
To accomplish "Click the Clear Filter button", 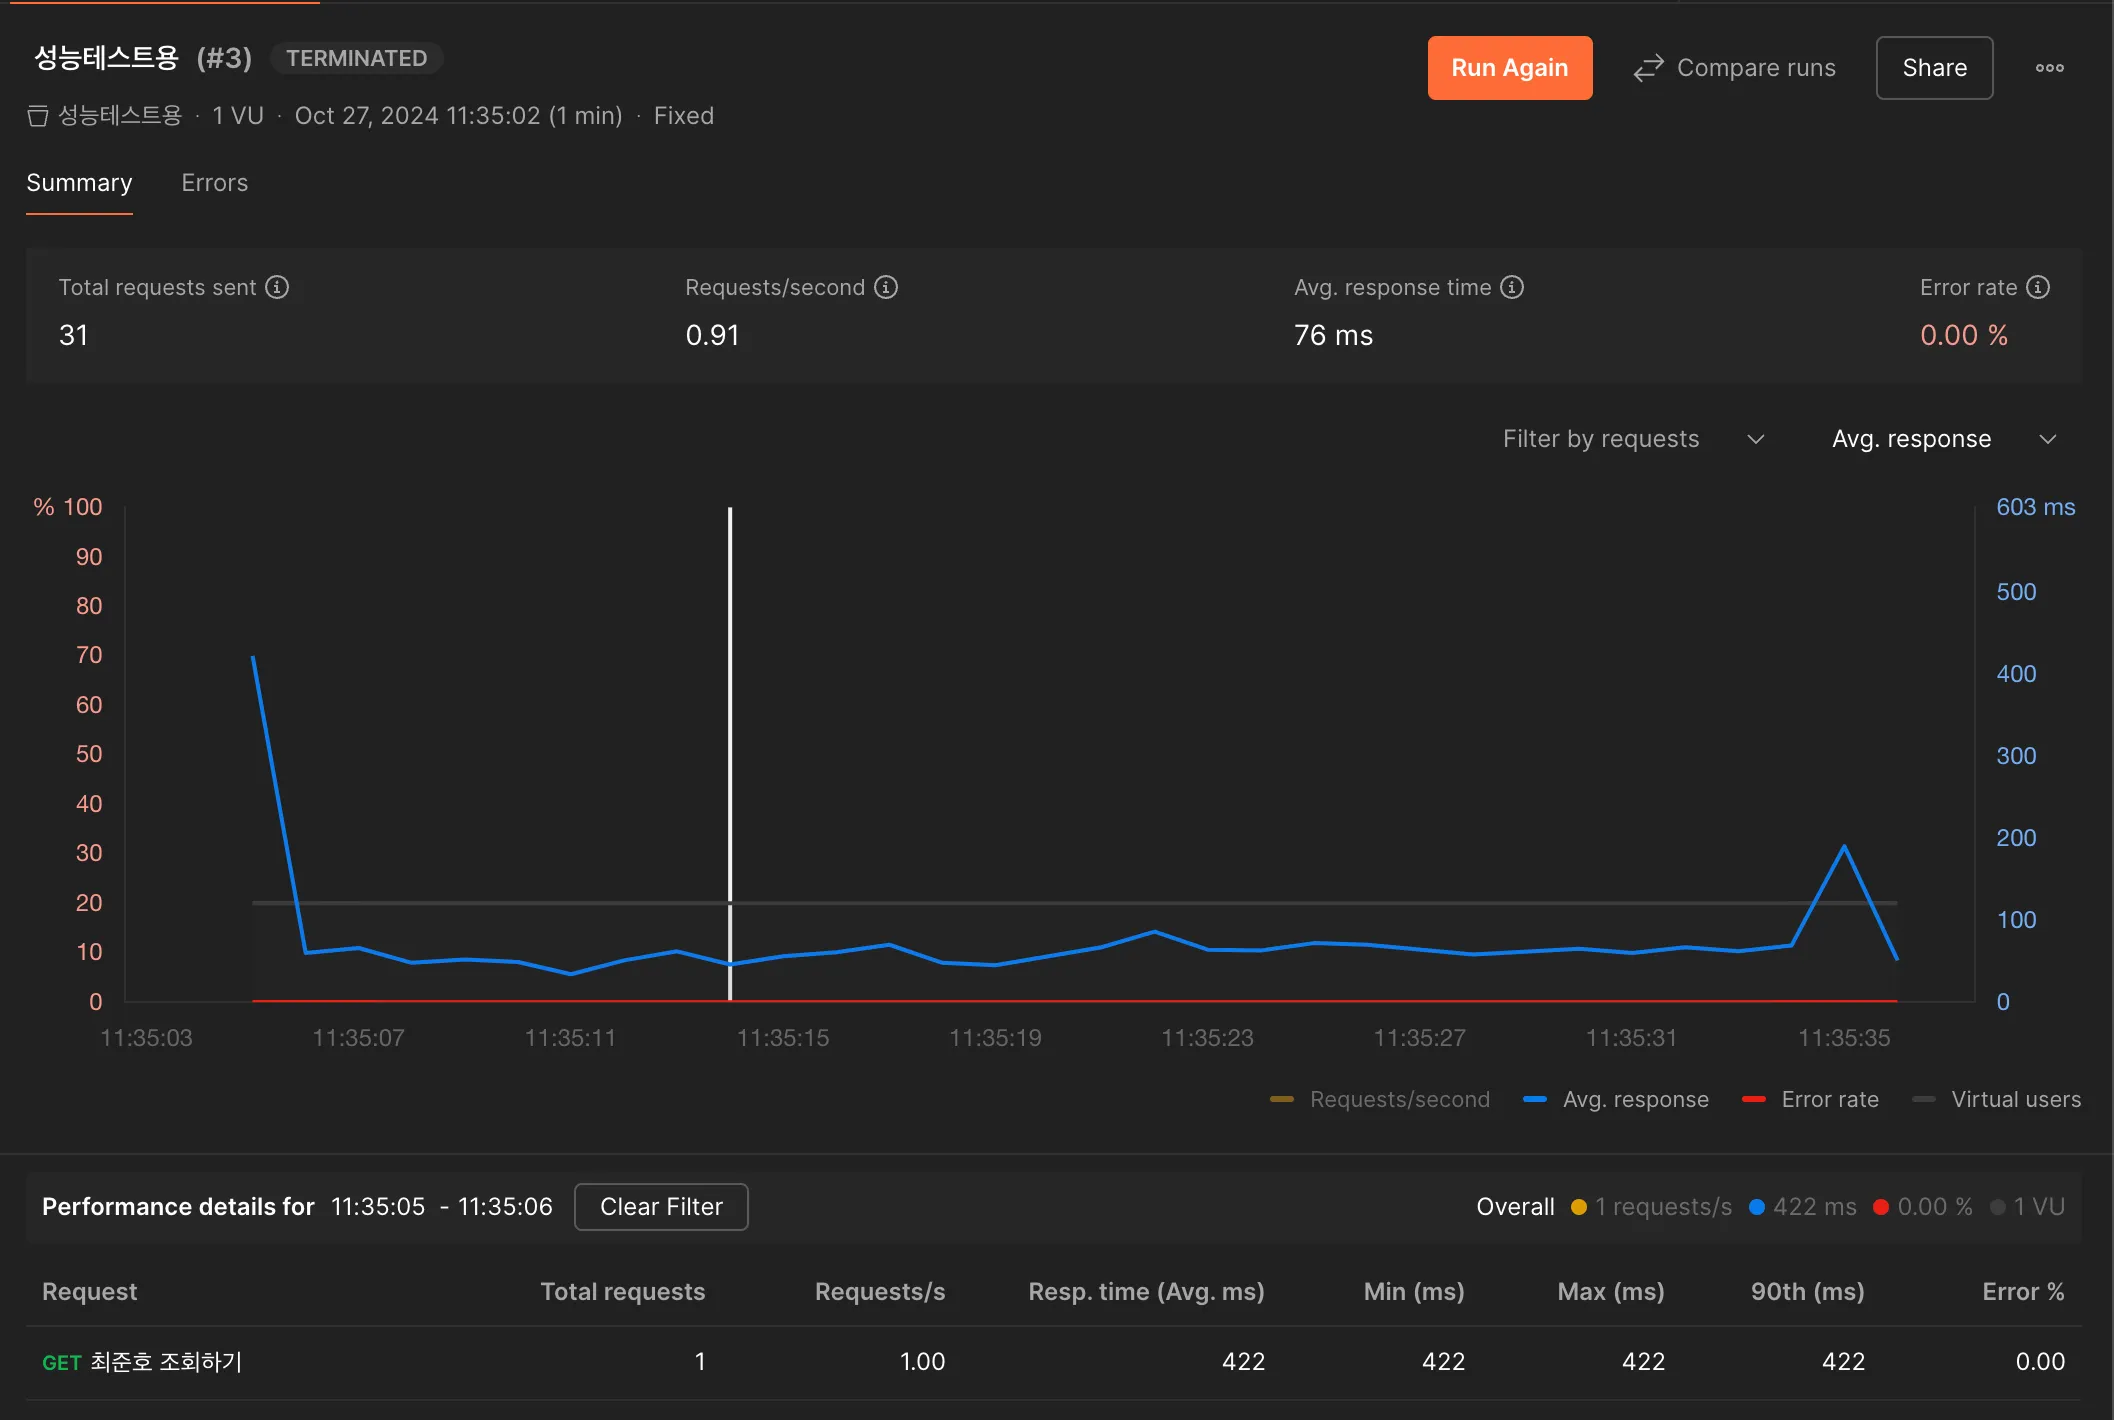I will [661, 1207].
